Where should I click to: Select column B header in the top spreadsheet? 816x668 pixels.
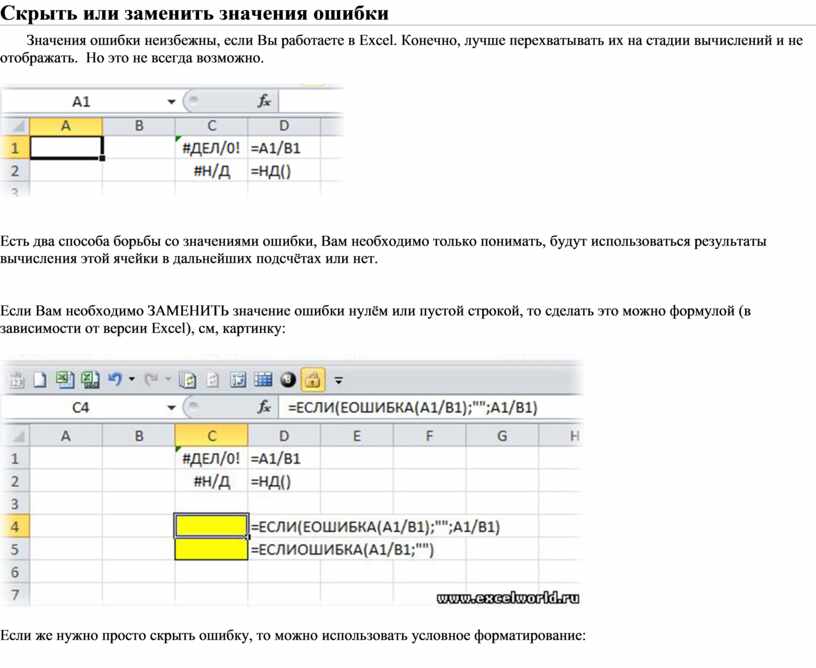tap(139, 126)
